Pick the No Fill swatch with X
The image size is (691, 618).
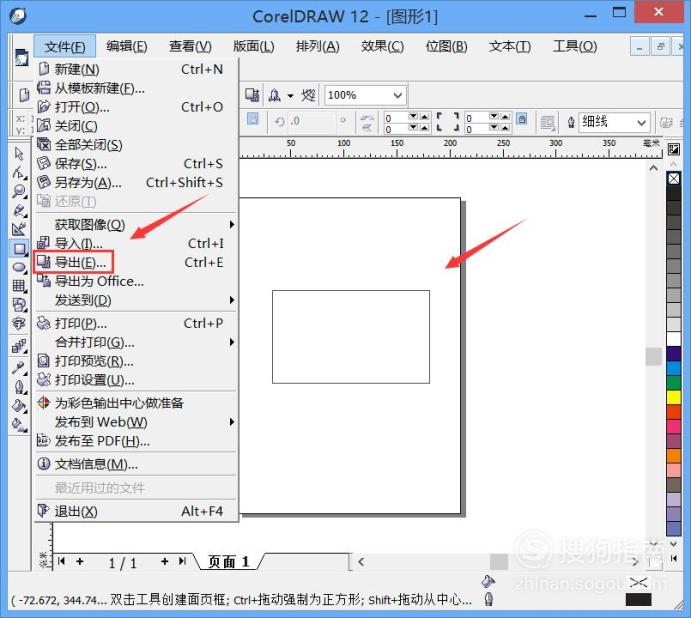coord(673,179)
